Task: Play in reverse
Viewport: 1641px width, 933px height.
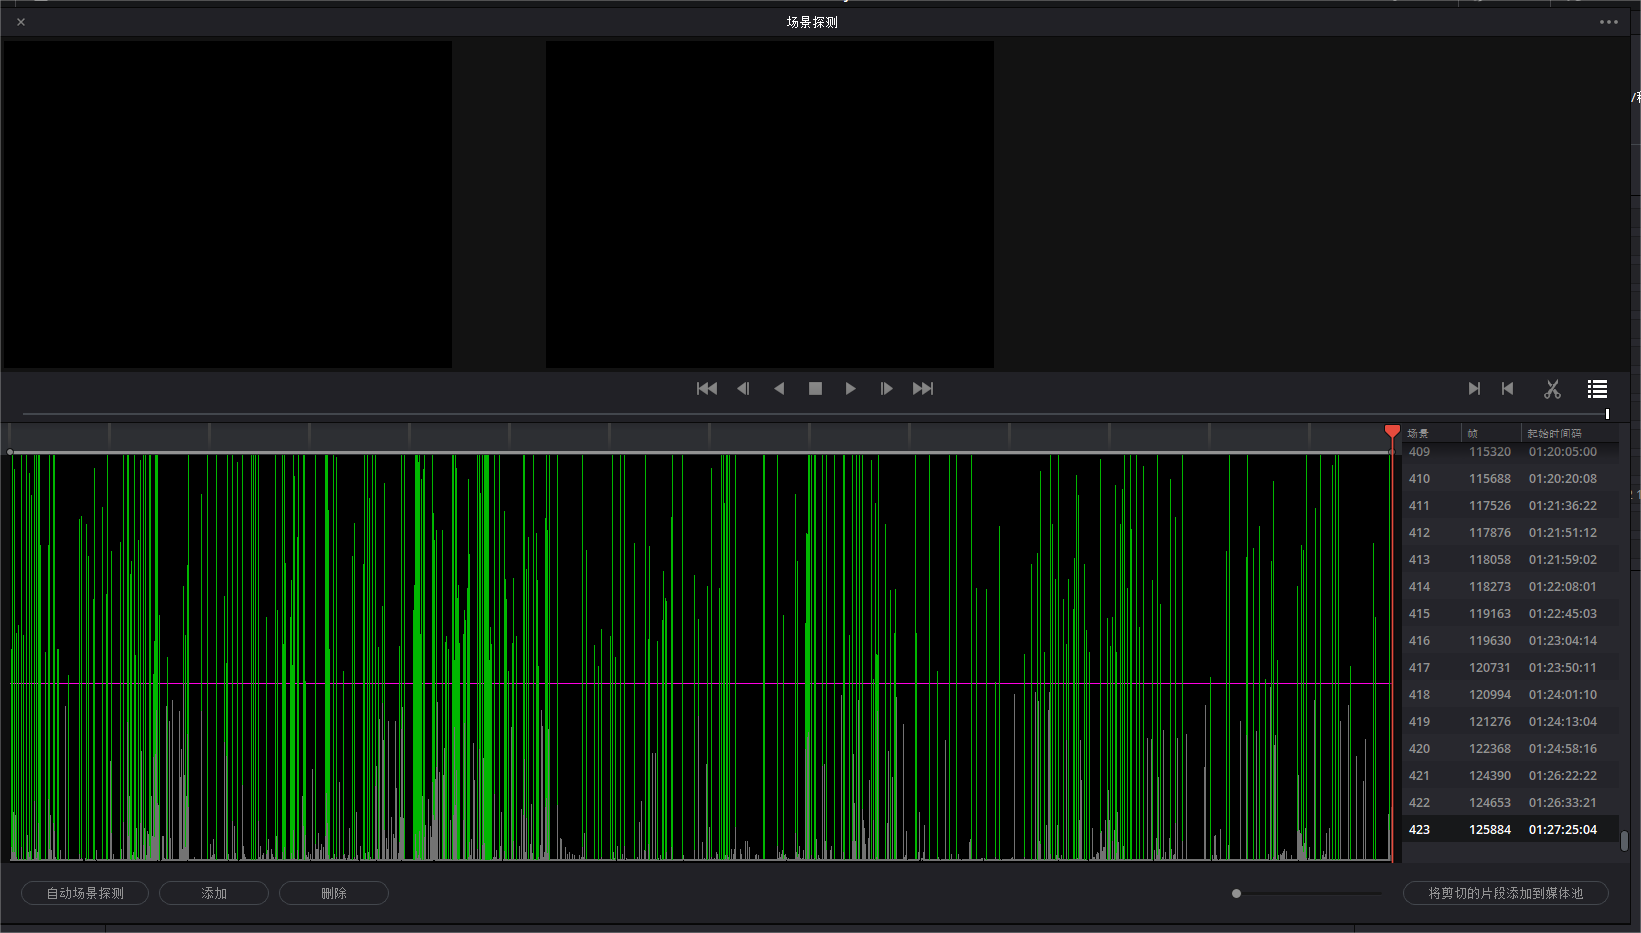Action: tap(779, 389)
